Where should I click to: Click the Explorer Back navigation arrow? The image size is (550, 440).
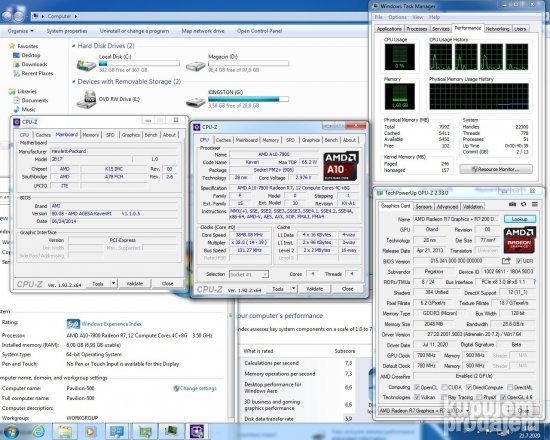coord(8,15)
